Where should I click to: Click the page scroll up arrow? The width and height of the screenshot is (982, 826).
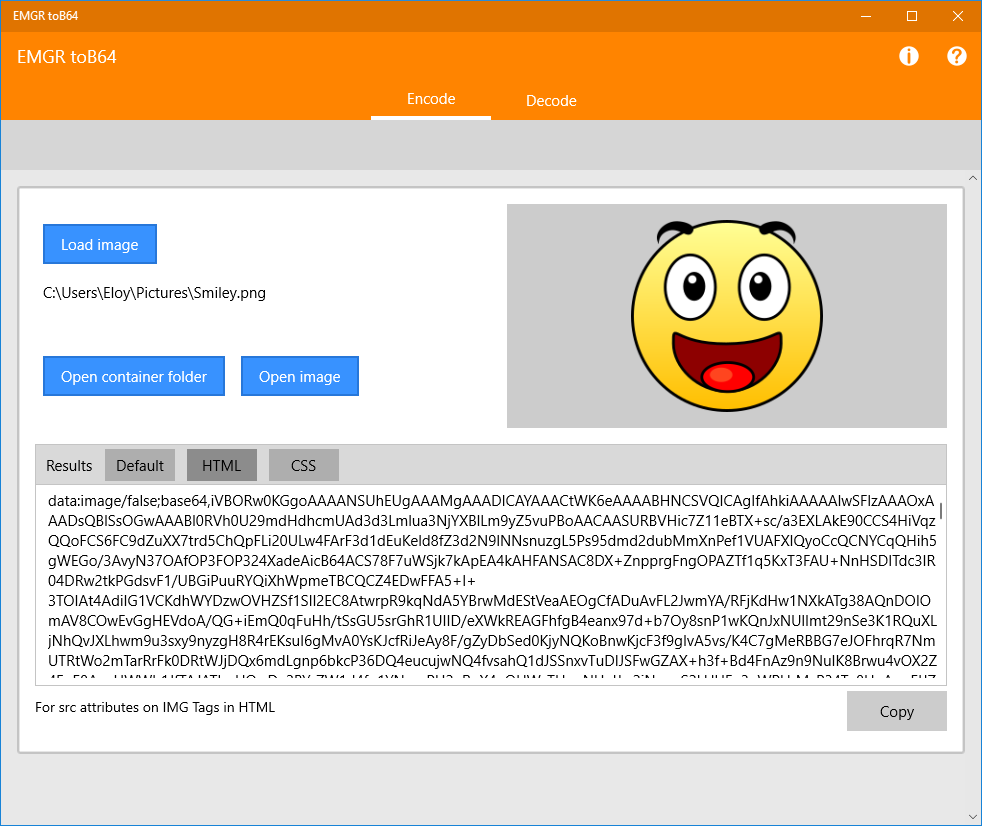click(973, 178)
